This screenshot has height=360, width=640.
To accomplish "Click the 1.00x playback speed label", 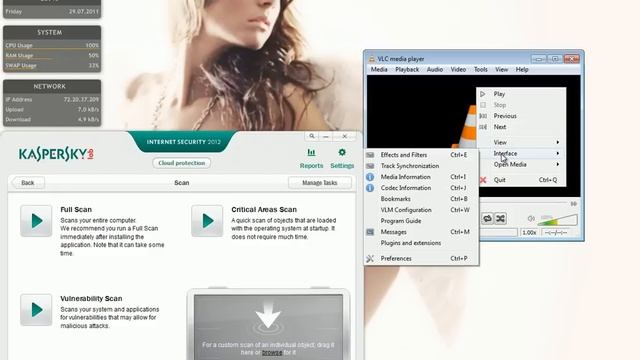I will pyautogui.click(x=529, y=232).
